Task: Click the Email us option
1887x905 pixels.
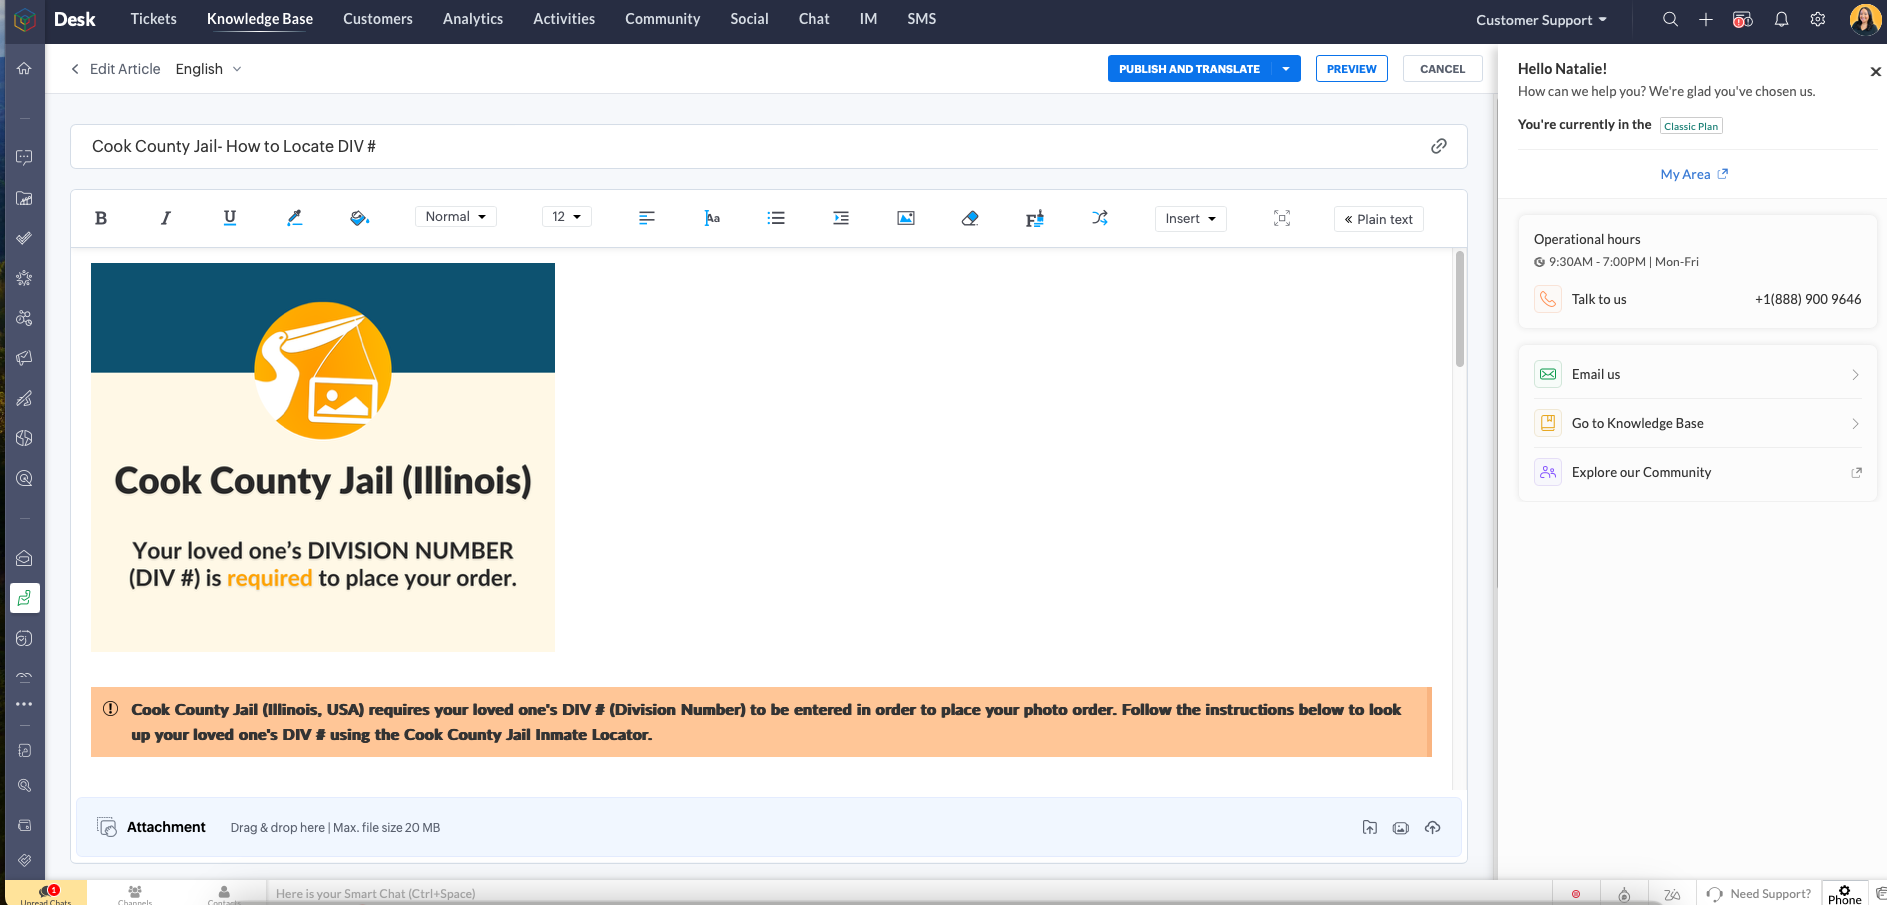Action: point(1697,374)
